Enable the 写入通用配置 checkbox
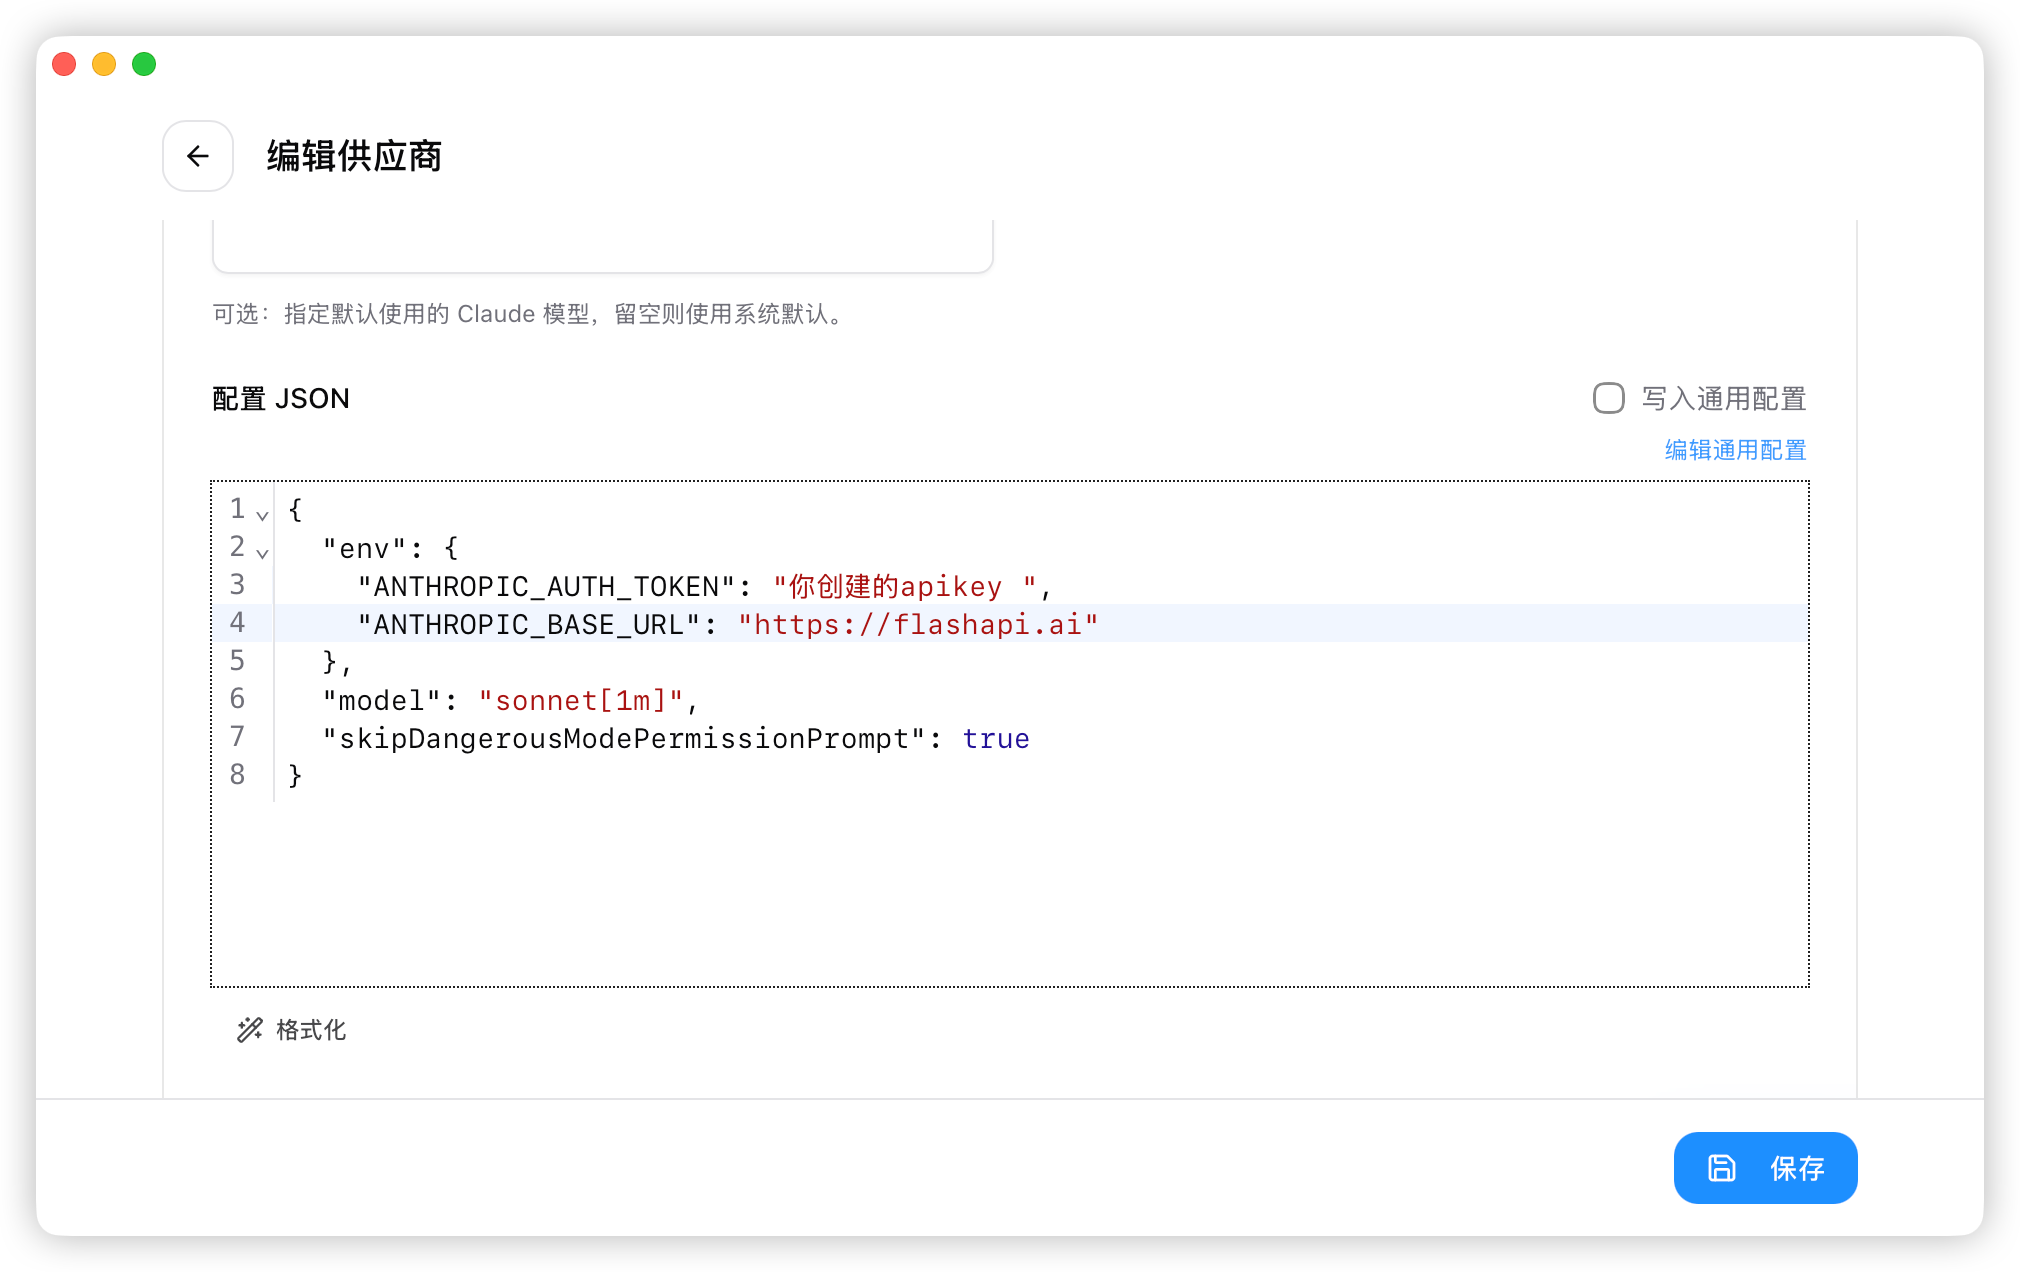The width and height of the screenshot is (2020, 1272). pos(1608,398)
